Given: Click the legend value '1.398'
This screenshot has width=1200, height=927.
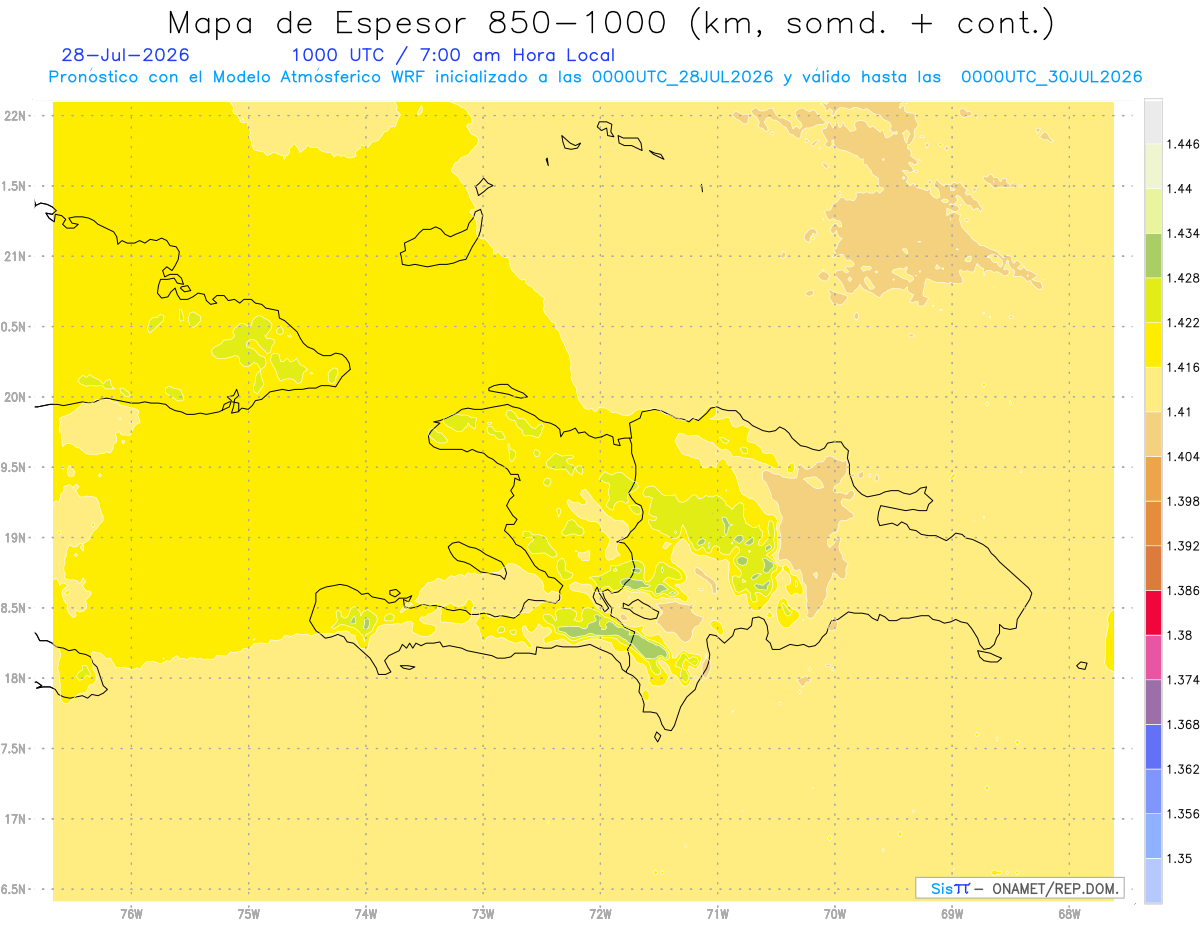Looking at the screenshot, I should (1183, 501).
